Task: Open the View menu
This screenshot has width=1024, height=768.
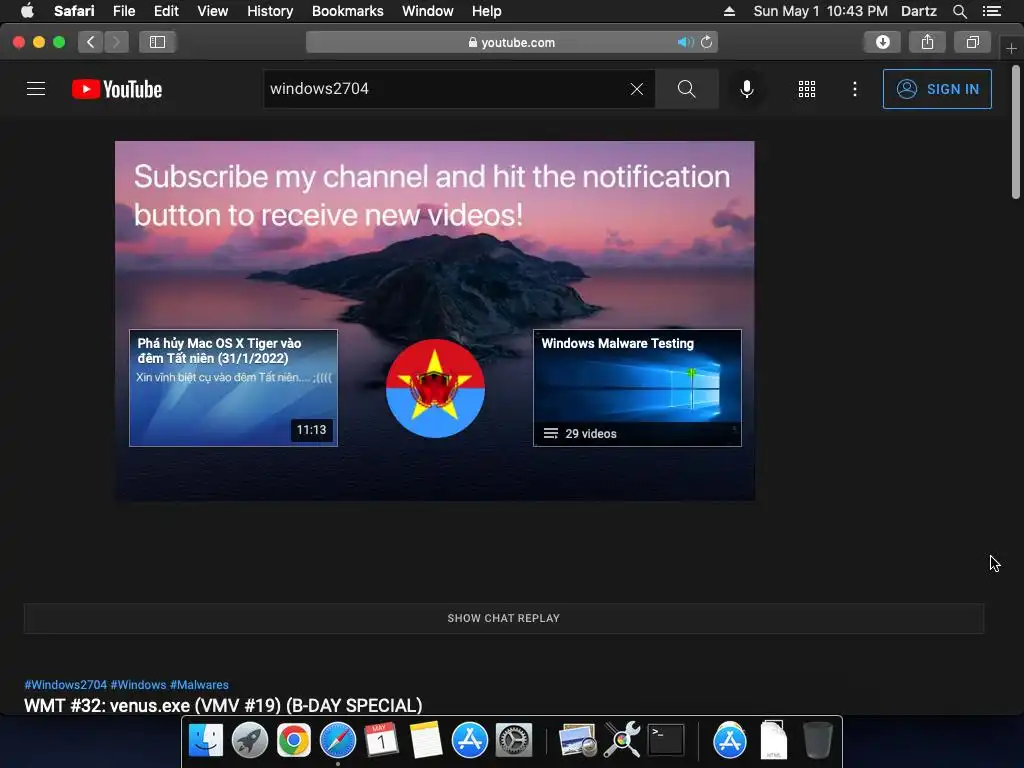Action: click(212, 11)
